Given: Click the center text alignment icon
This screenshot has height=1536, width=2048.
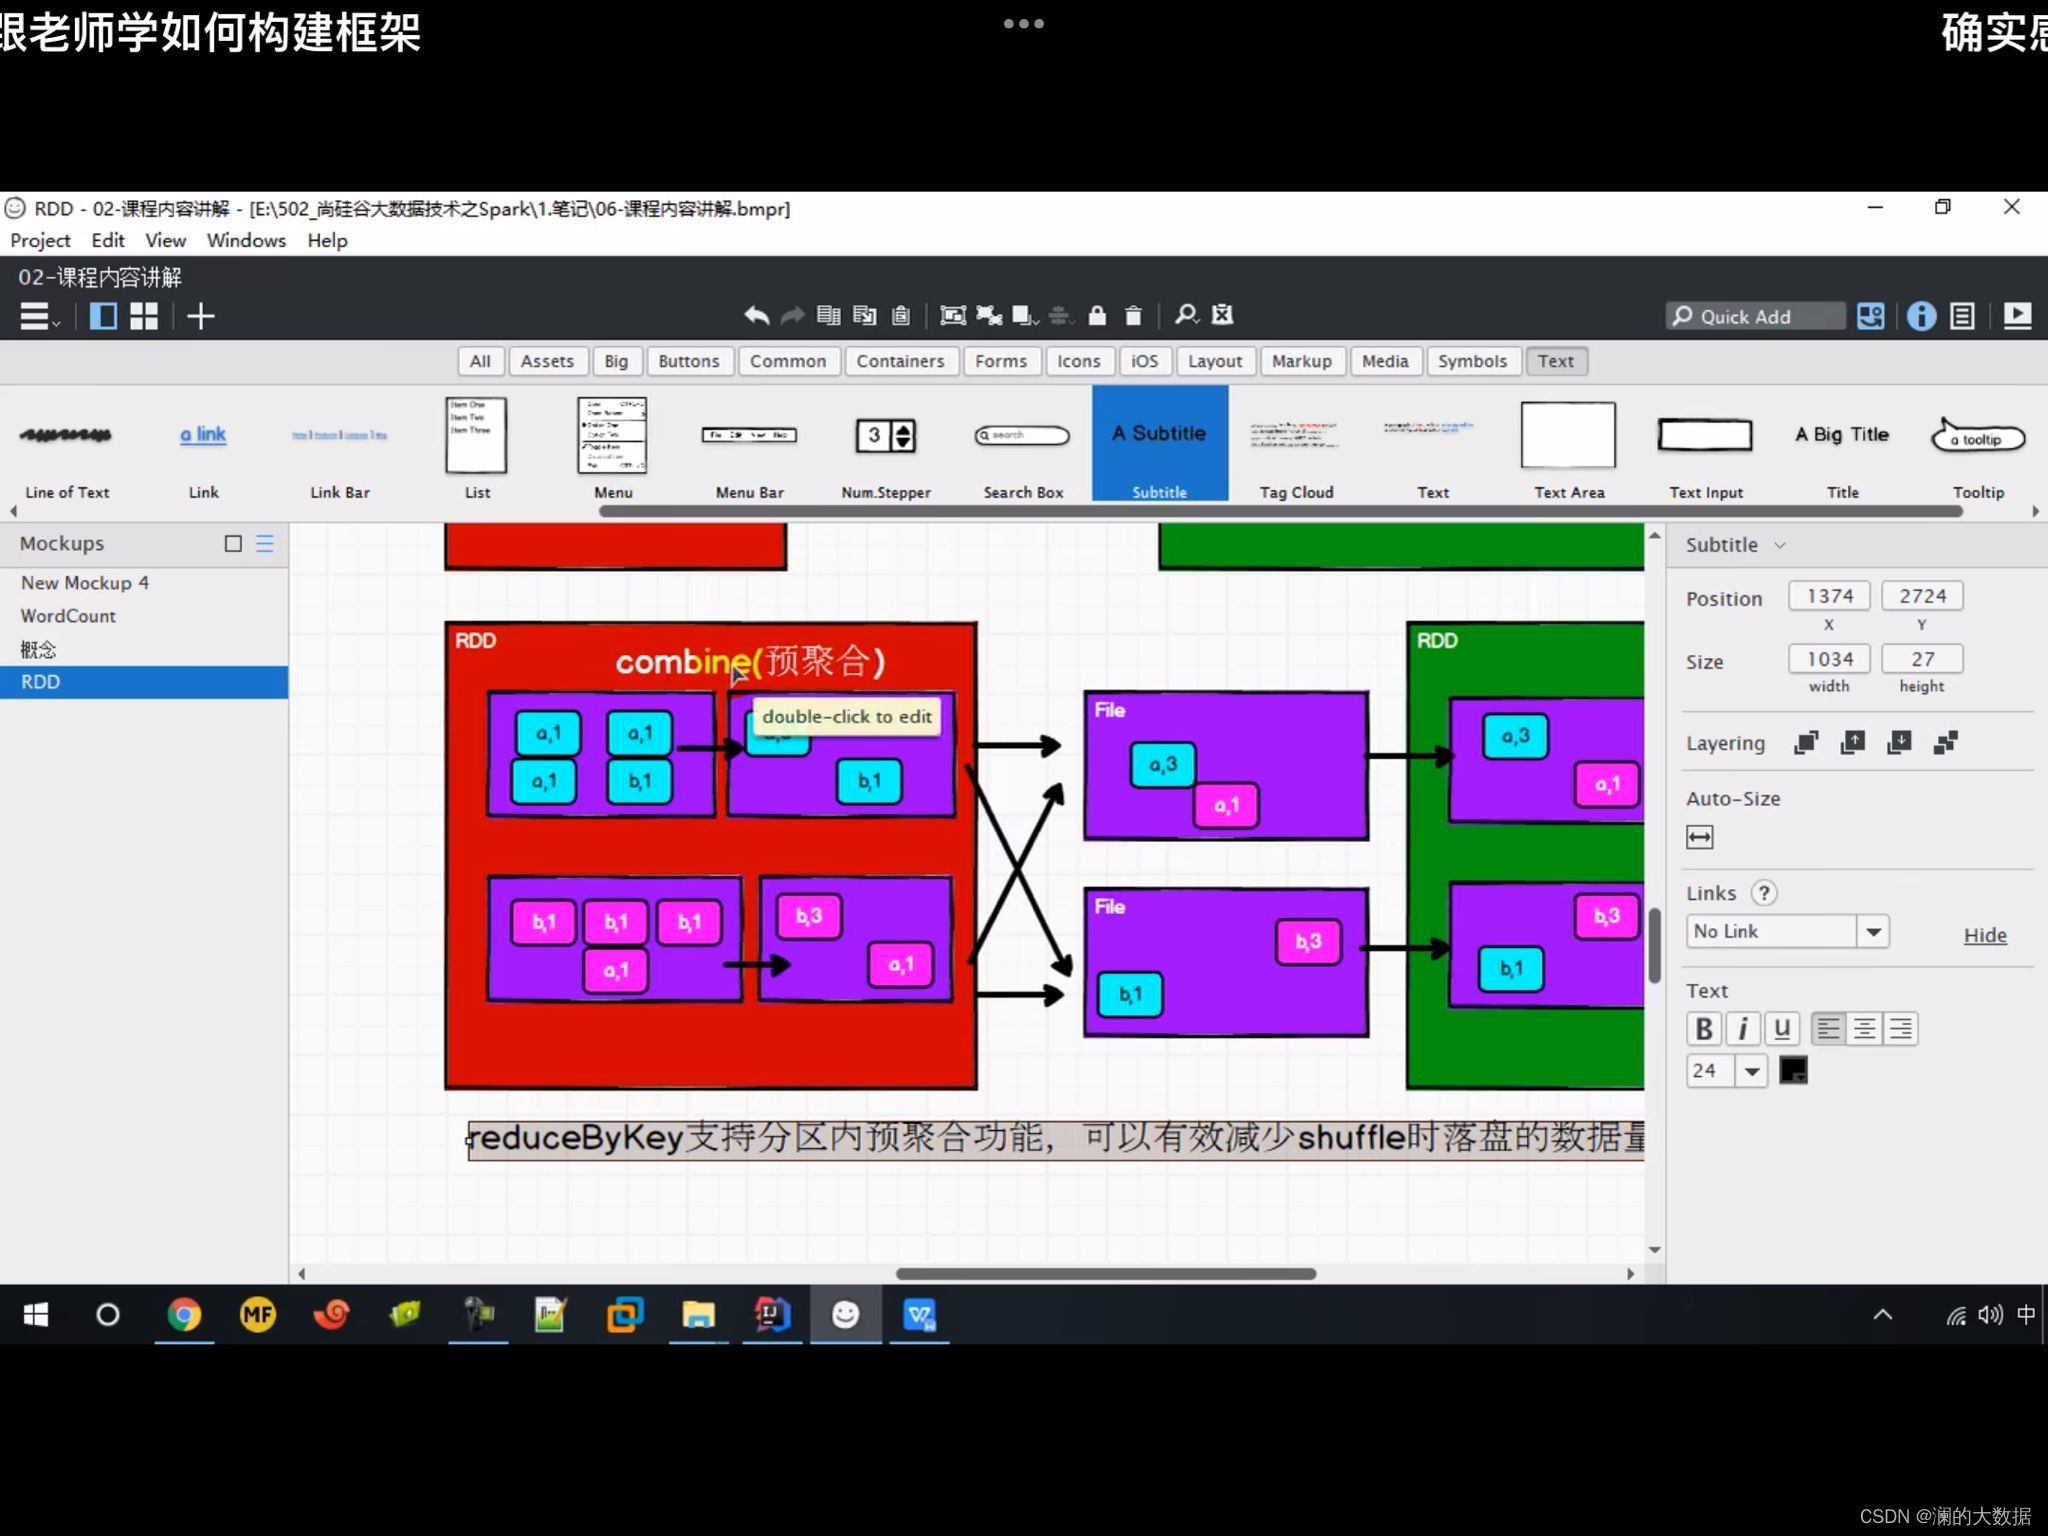Looking at the screenshot, I should point(1864,1028).
